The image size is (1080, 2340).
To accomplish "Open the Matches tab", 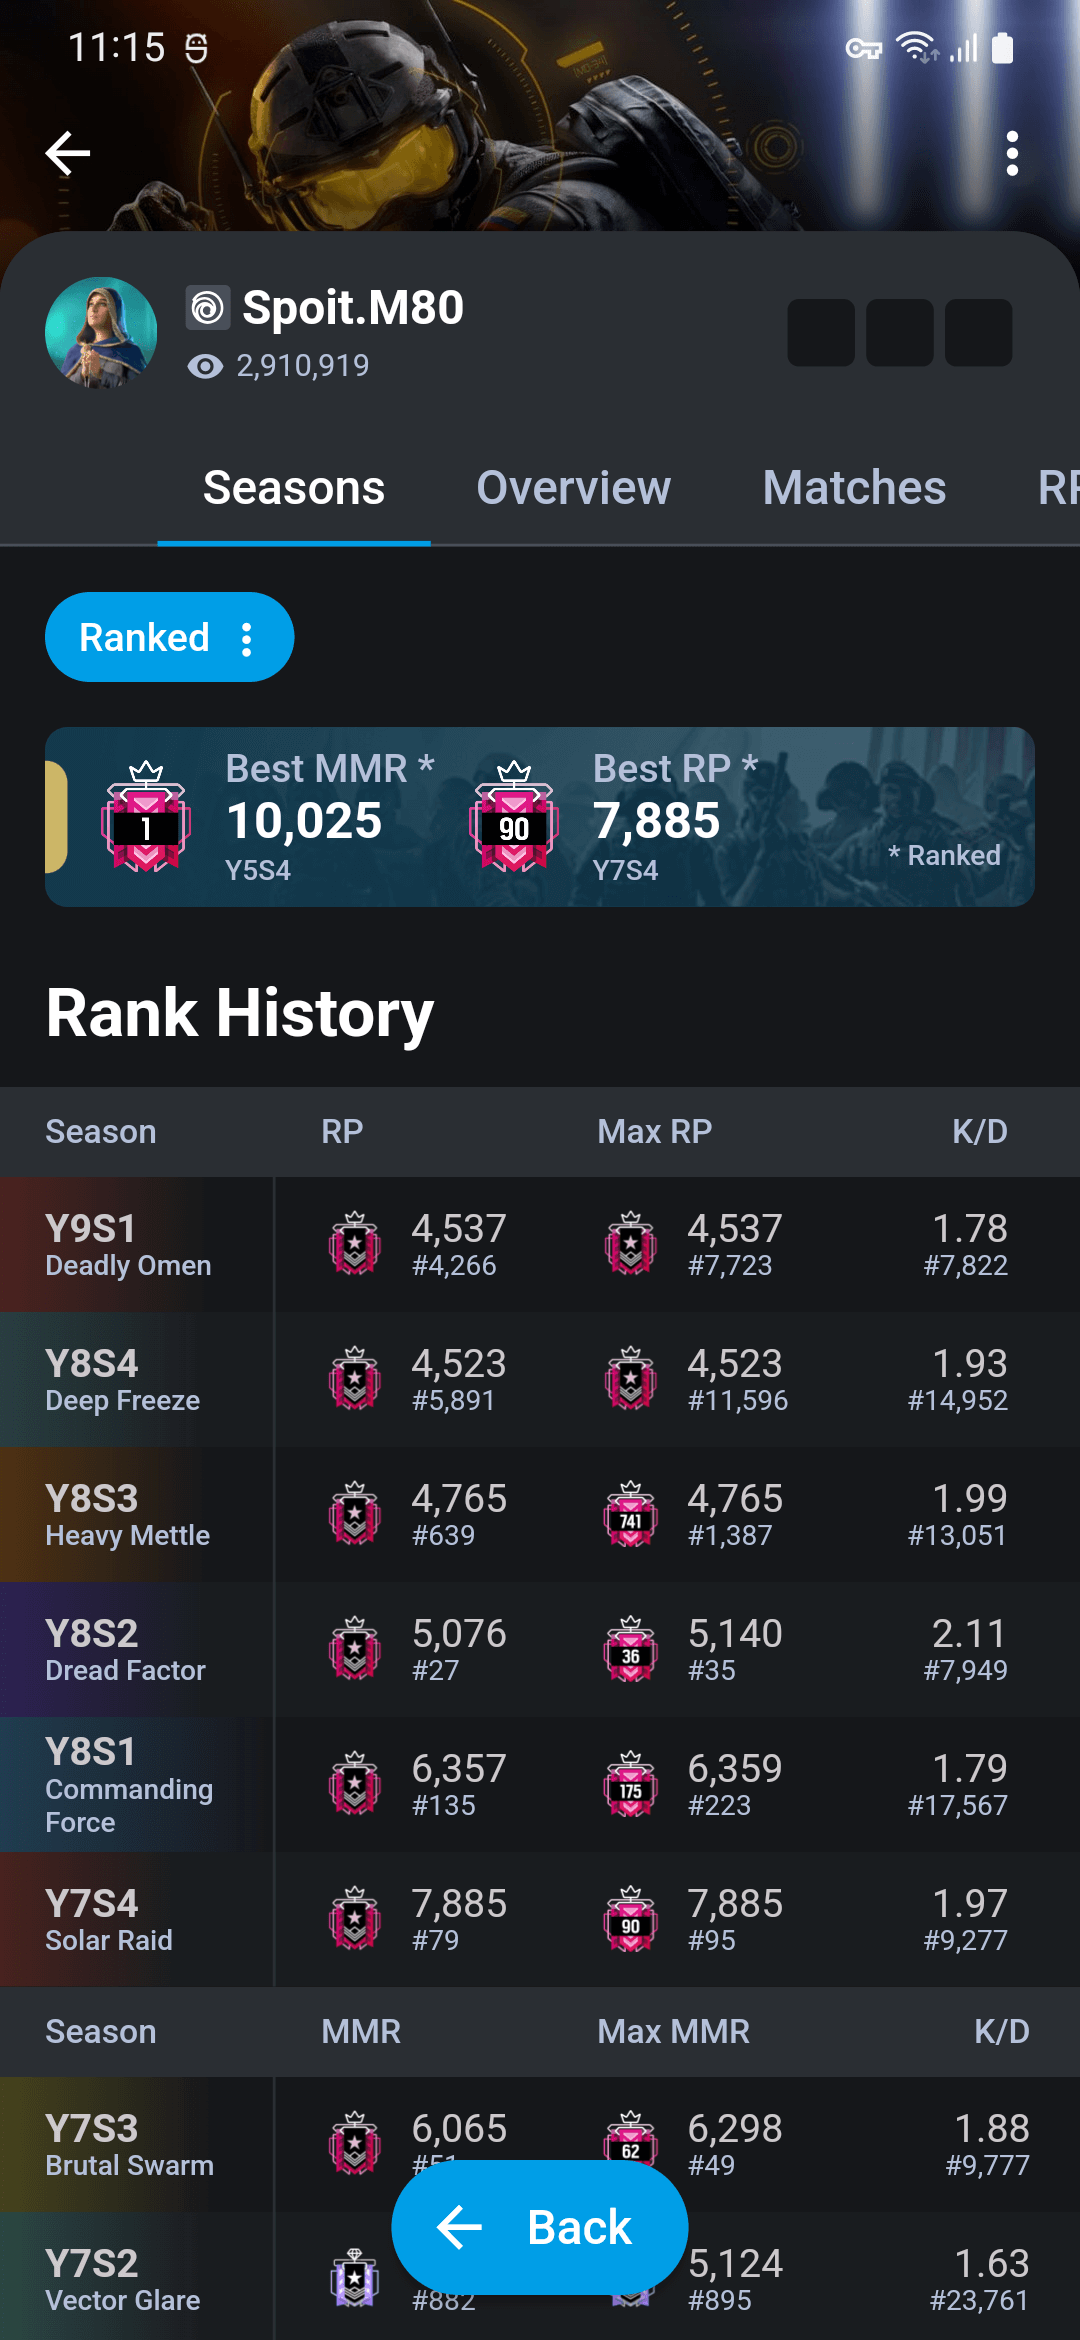I will (x=854, y=488).
